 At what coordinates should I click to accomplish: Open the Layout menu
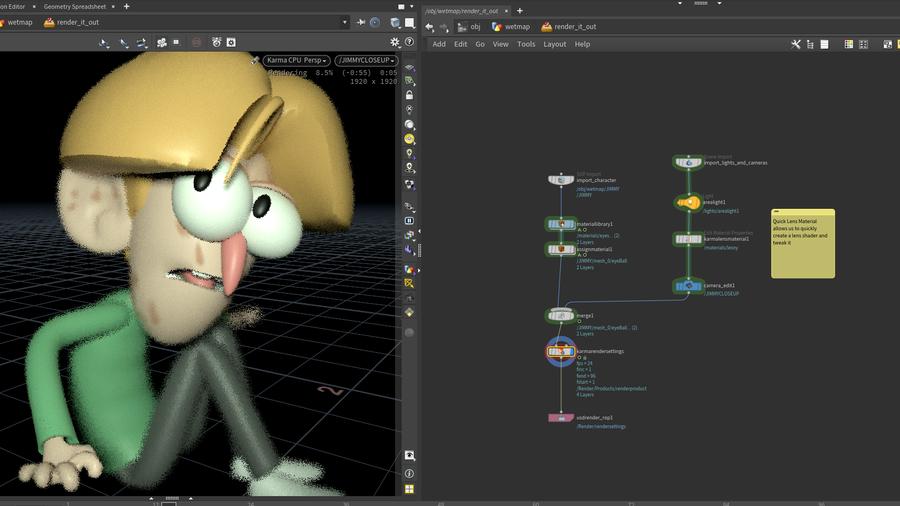click(554, 44)
